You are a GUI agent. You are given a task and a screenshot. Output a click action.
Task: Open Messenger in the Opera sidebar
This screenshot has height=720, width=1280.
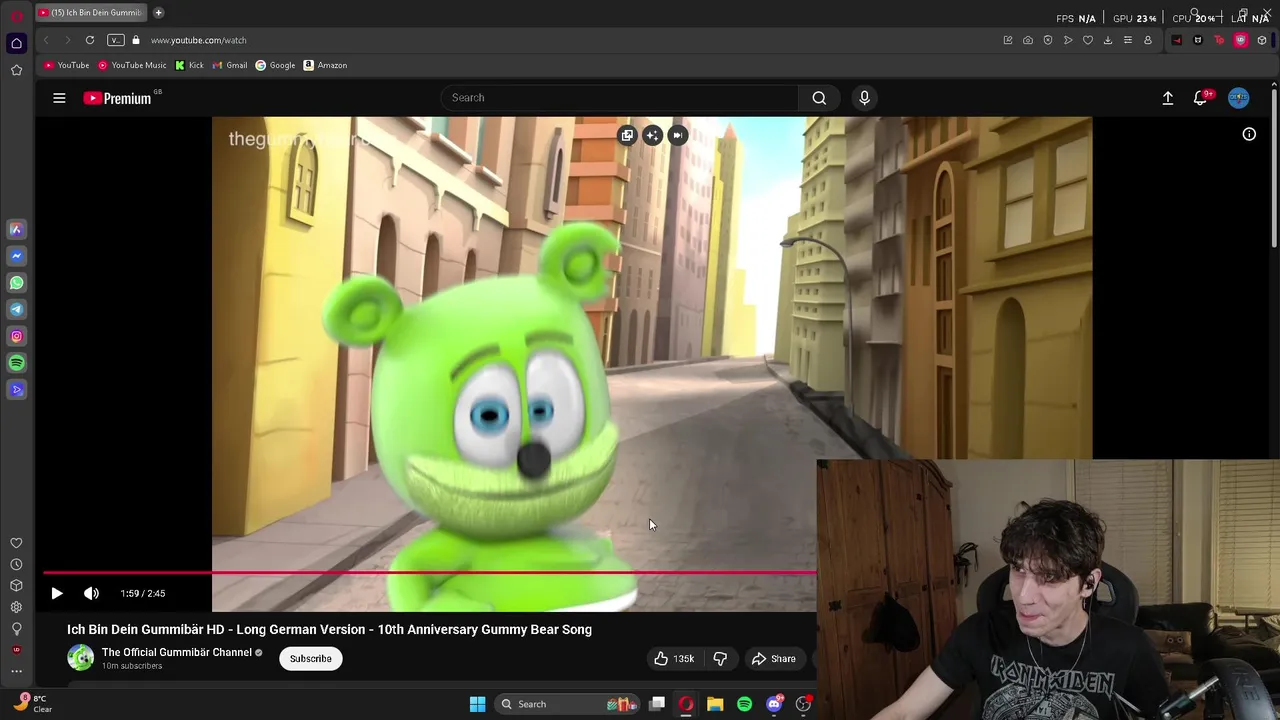(x=16, y=256)
